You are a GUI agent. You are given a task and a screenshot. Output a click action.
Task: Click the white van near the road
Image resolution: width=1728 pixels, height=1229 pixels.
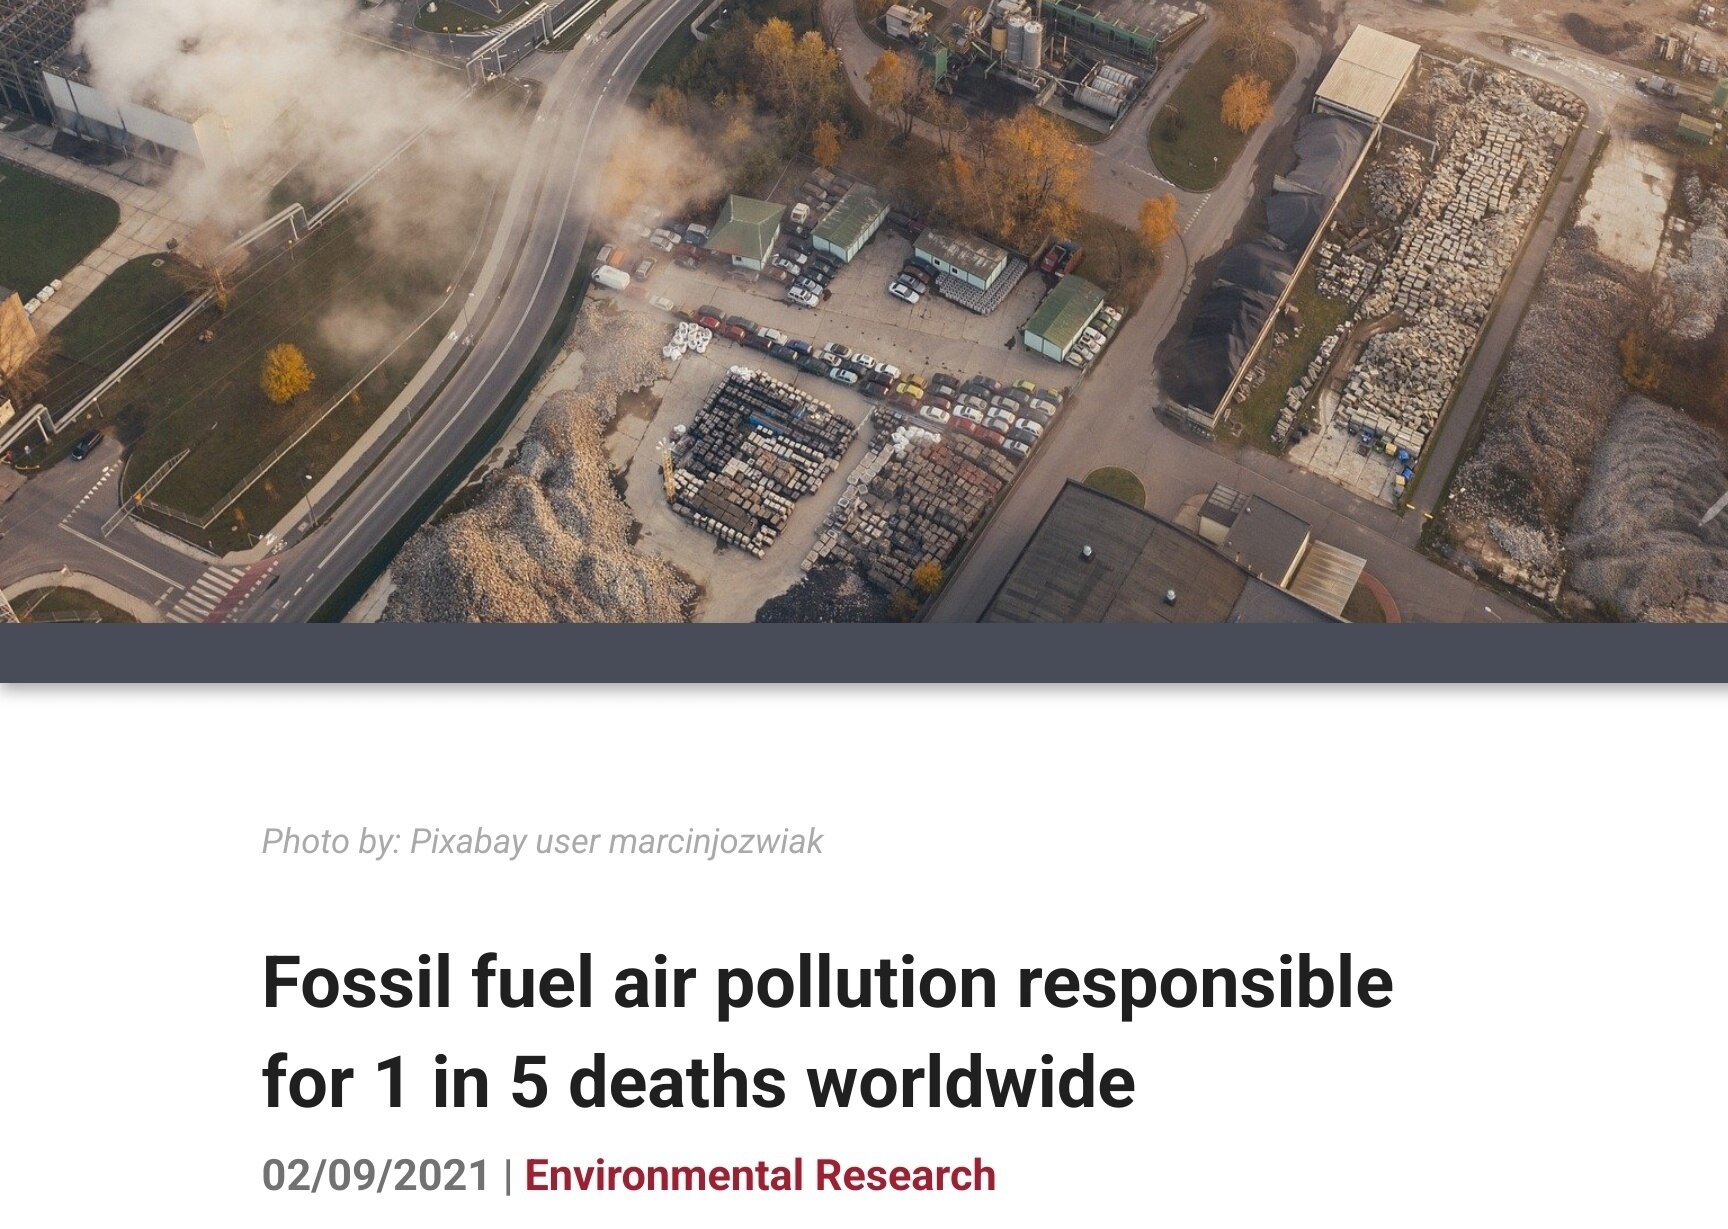(610, 277)
